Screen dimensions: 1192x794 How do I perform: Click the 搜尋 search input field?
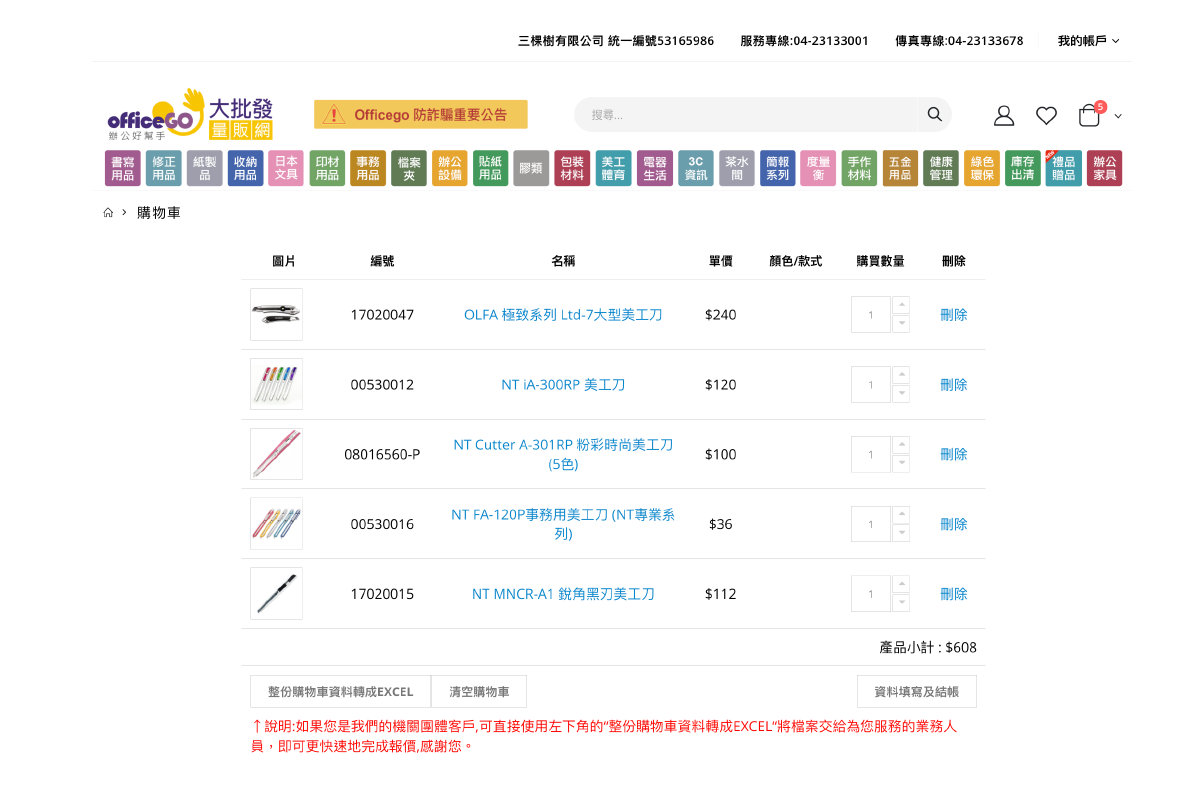click(x=745, y=115)
